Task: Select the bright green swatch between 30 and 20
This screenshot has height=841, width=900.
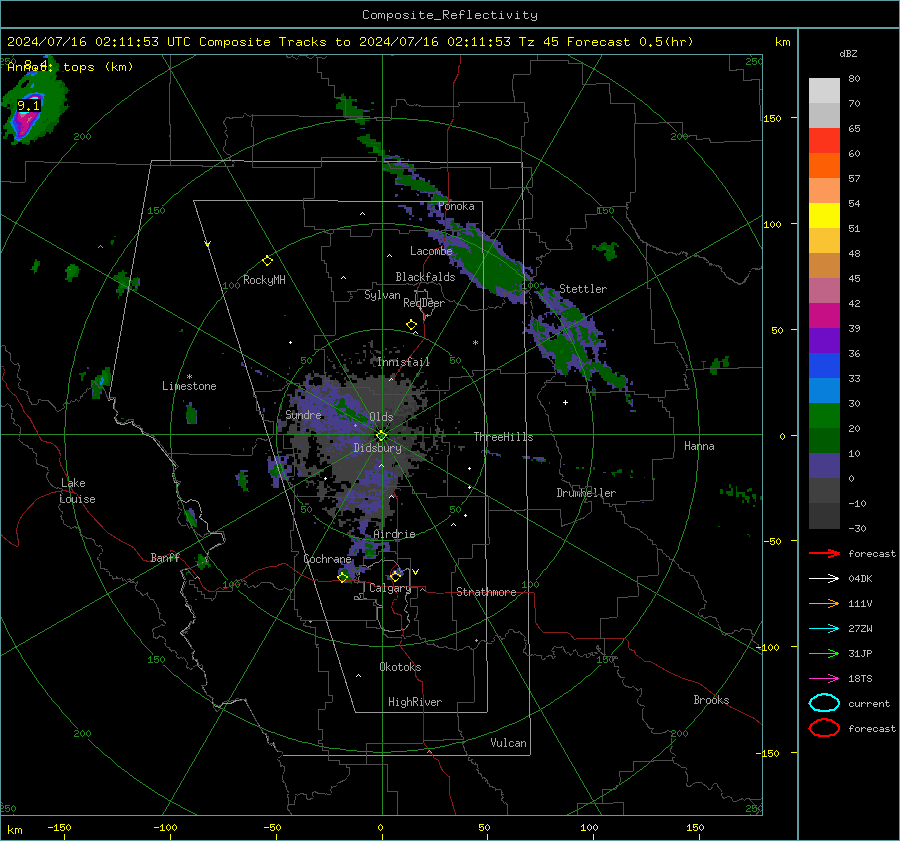Action: [x=824, y=416]
